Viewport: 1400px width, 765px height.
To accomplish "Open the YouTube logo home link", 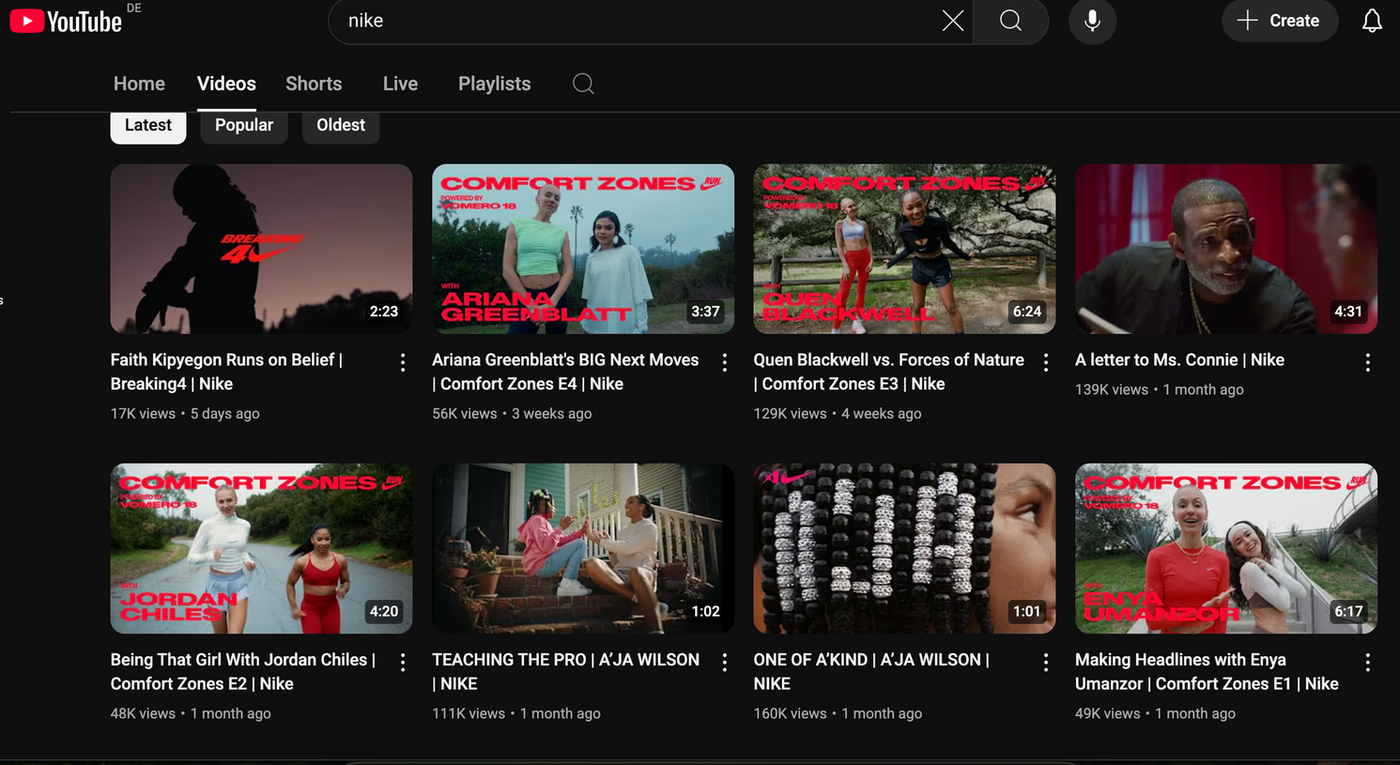I will click(66, 20).
